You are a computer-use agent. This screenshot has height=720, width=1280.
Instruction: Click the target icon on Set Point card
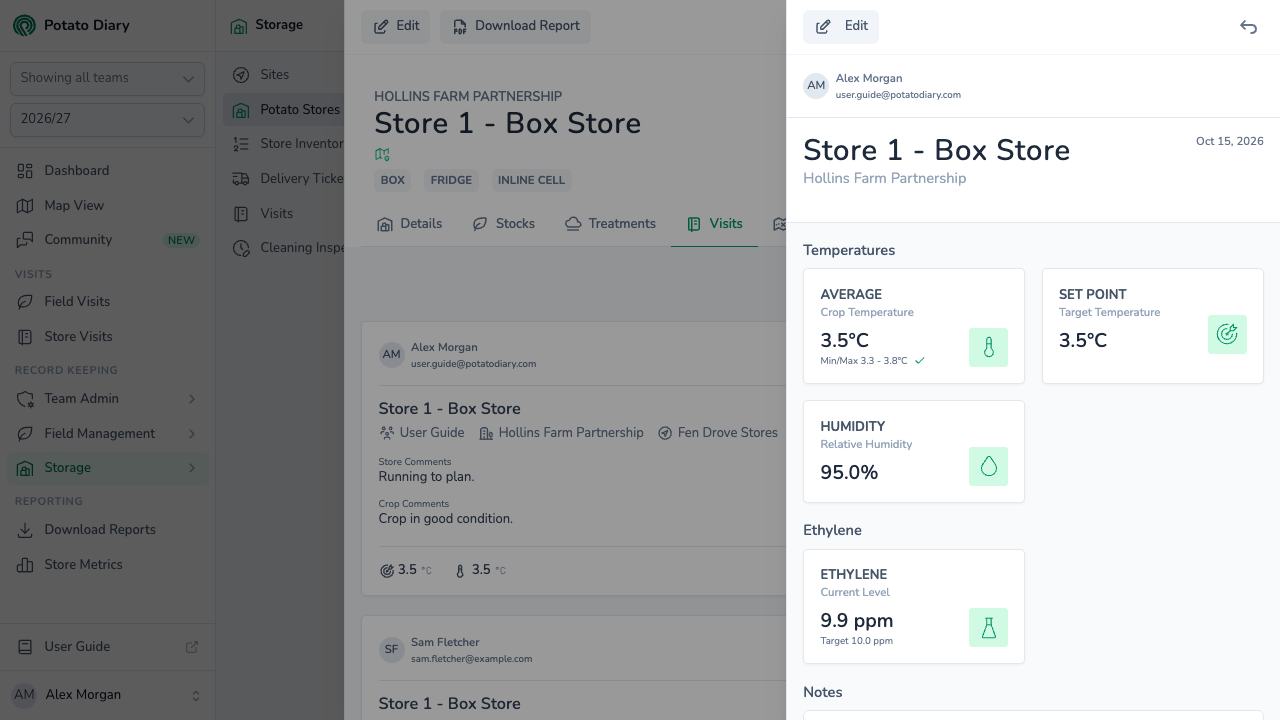[1227, 334]
